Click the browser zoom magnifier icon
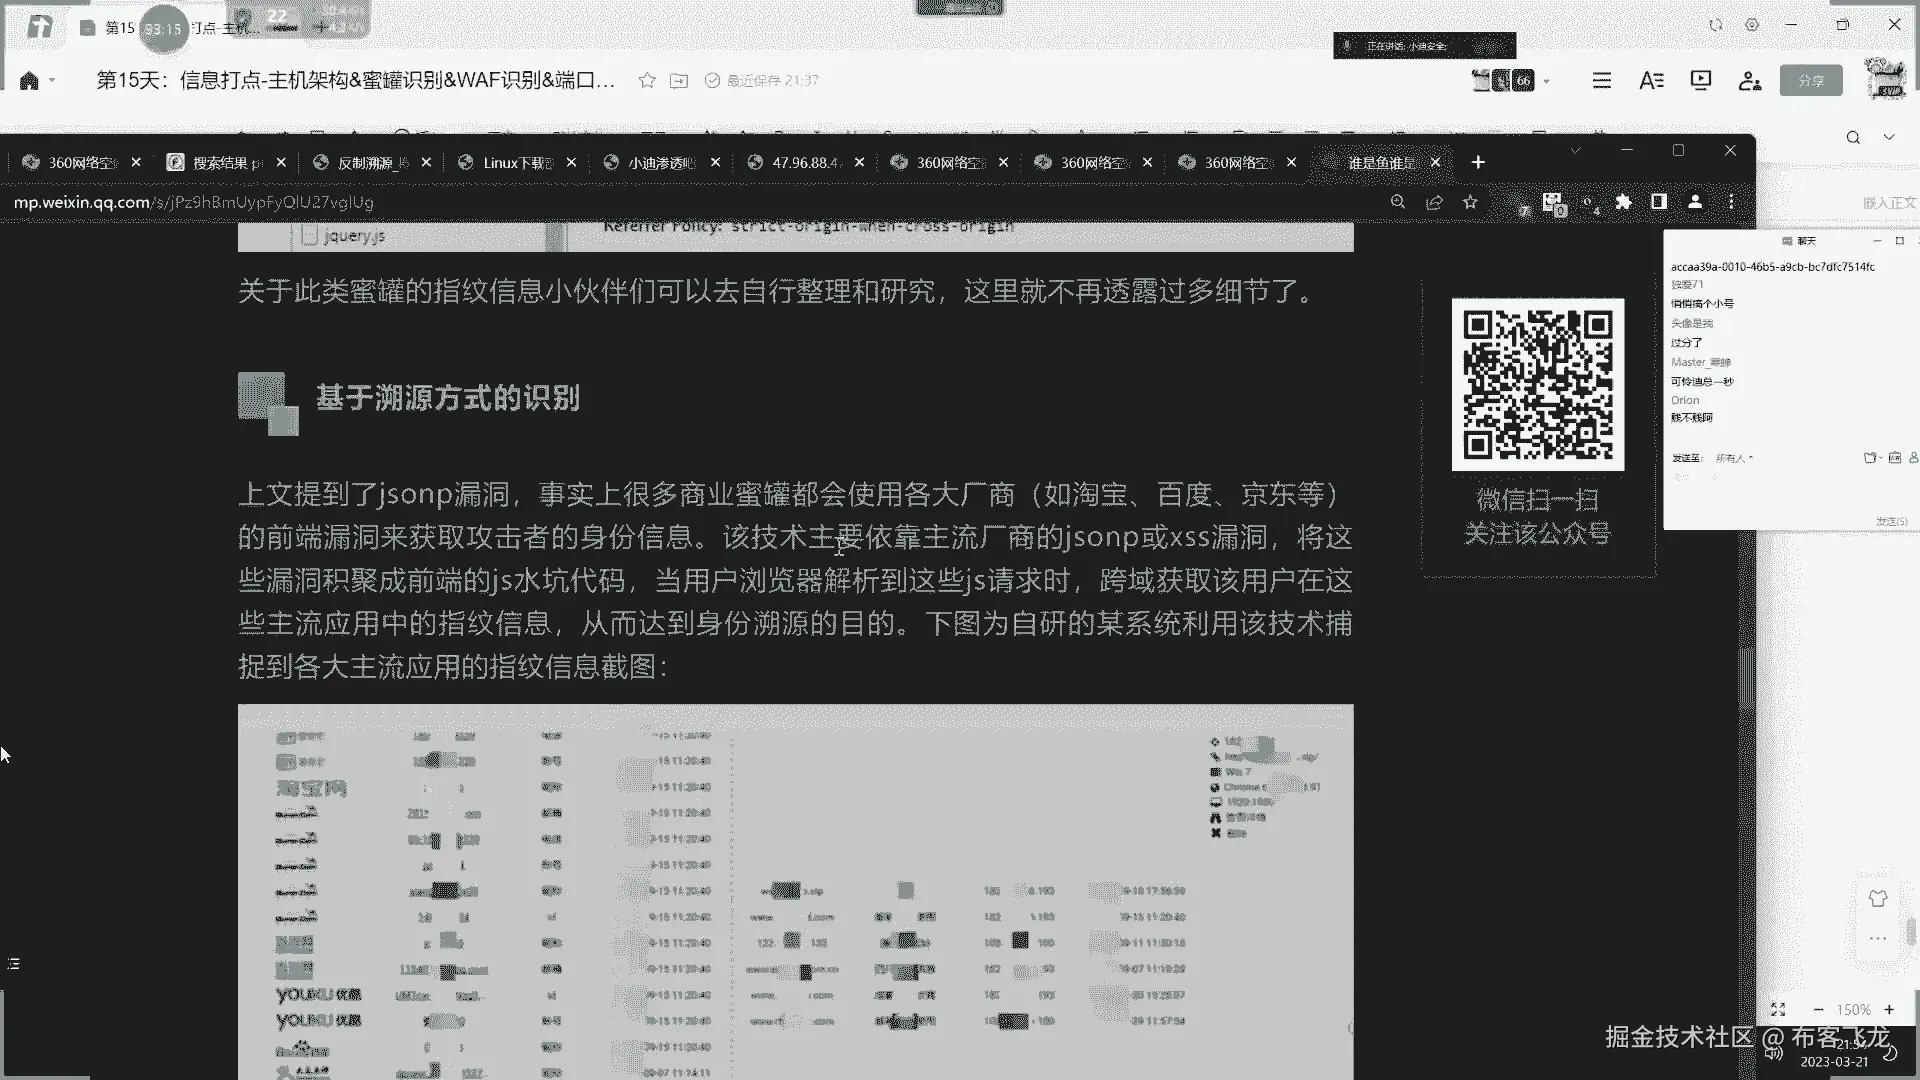 pos(1398,202)
